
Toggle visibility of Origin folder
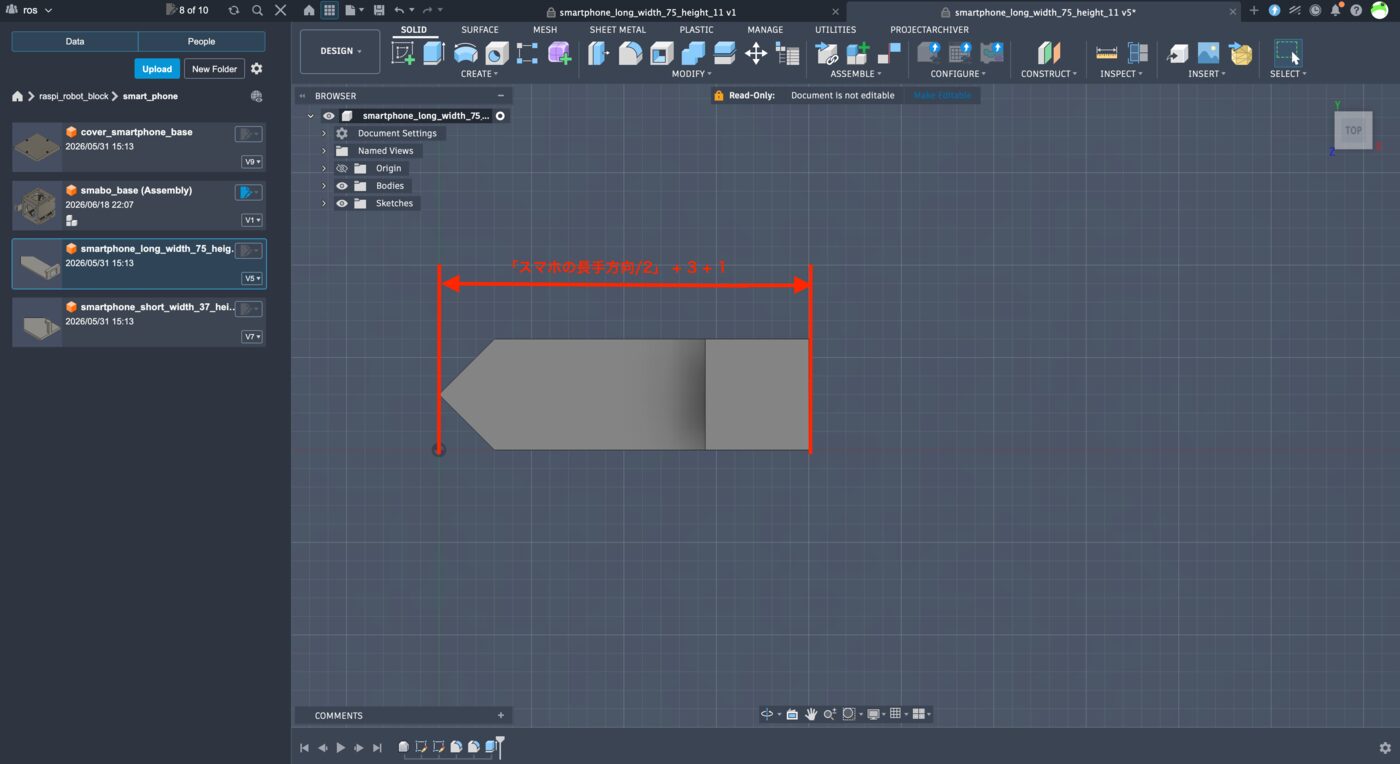tap(342, 168)
